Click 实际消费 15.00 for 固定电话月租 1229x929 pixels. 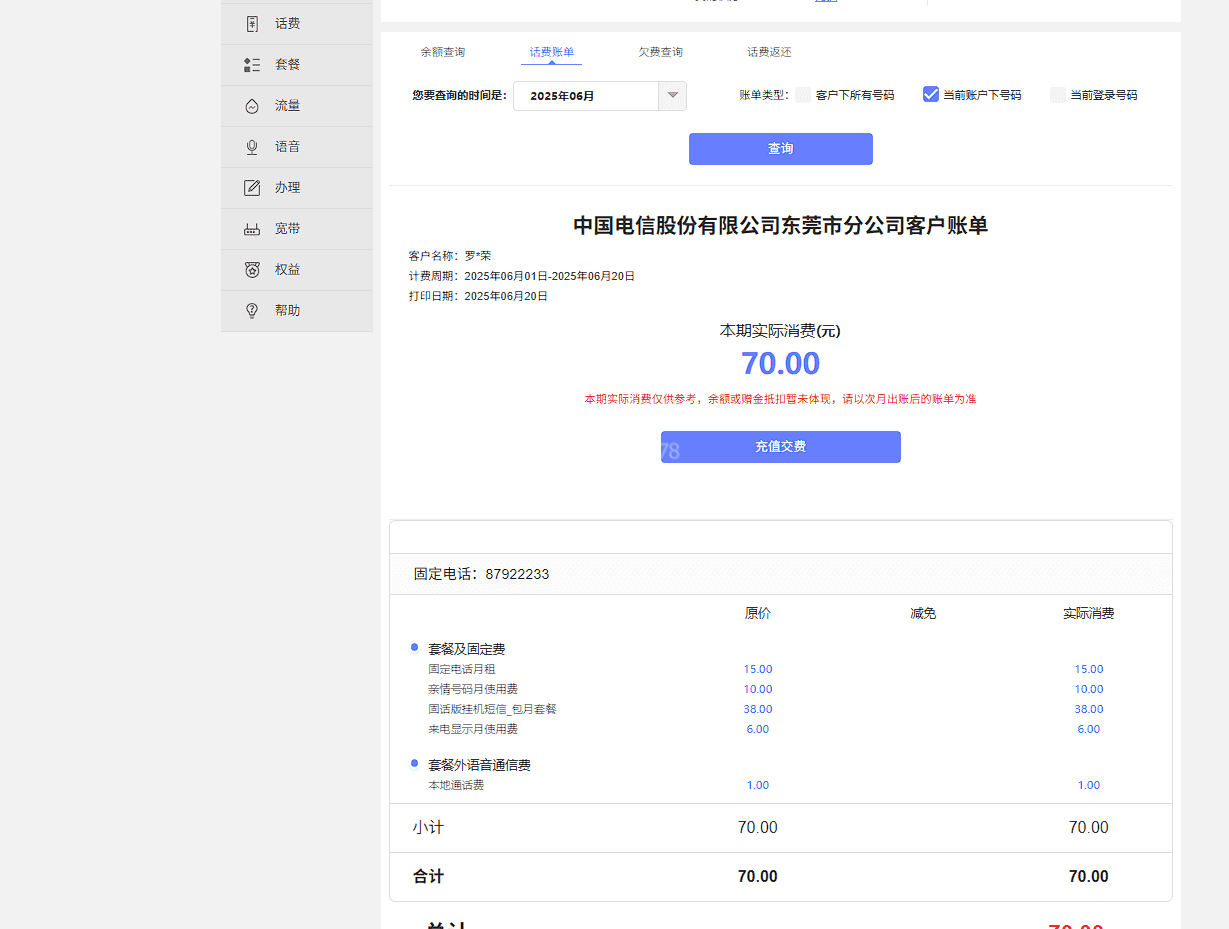(x=1089, y=669)
